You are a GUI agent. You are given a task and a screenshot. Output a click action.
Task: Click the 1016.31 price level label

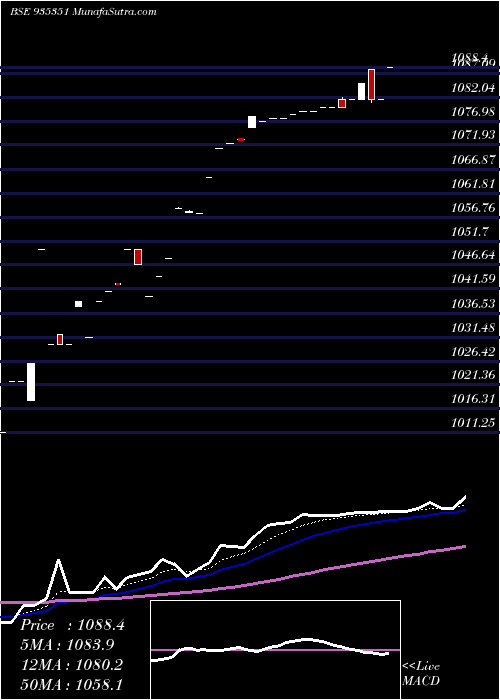tap(473, 399)
